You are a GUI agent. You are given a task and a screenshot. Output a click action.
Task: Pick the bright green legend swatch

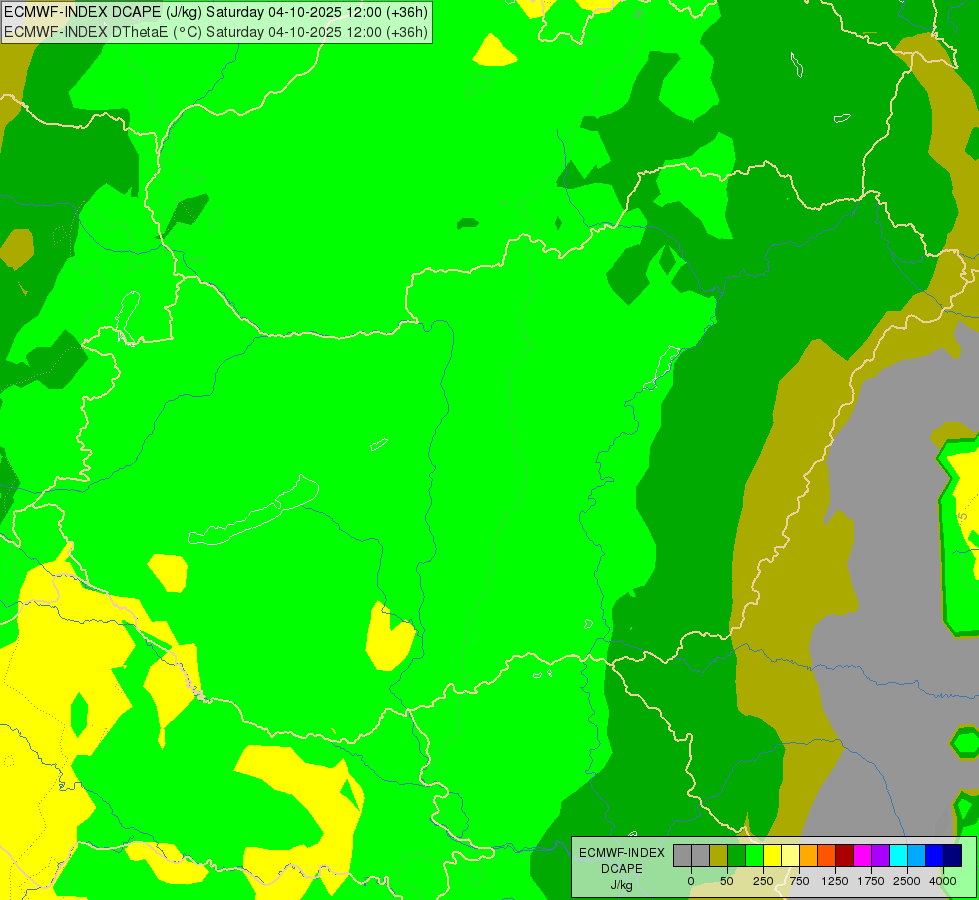coord(754,856)
